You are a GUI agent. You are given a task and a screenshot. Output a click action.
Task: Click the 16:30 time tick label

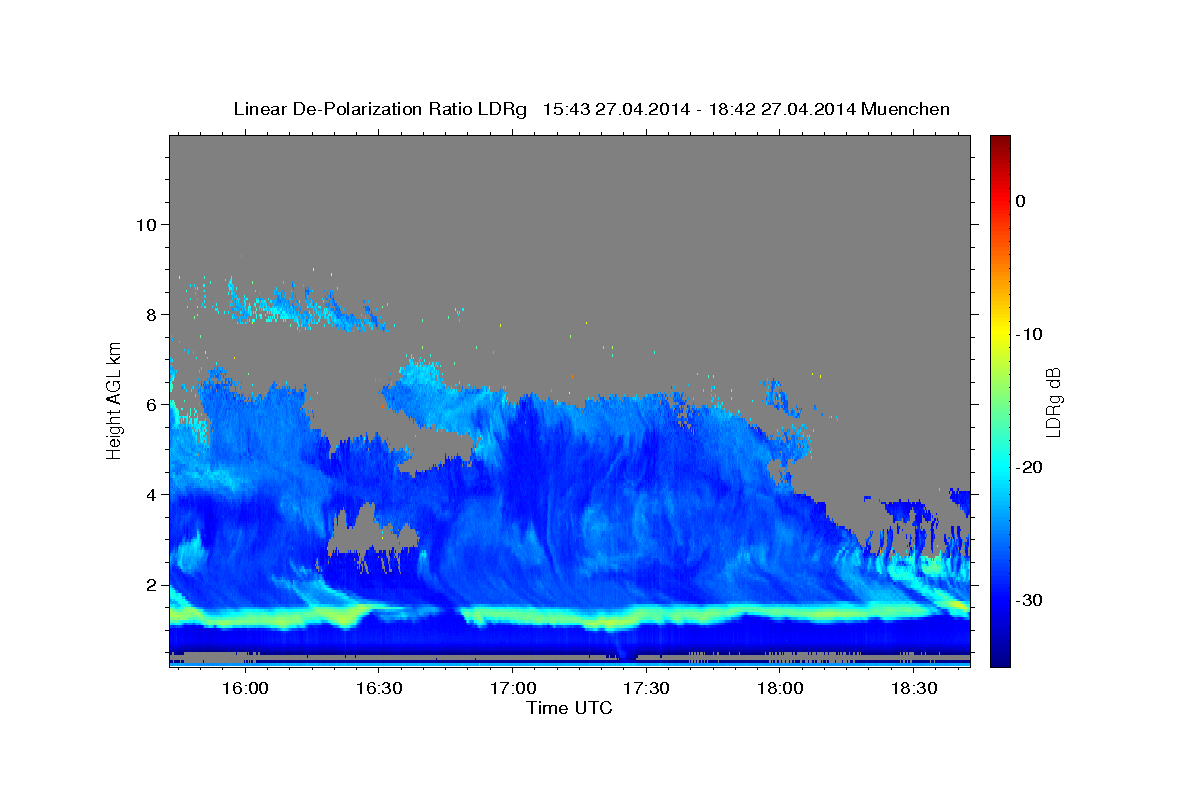pos(378,688)
